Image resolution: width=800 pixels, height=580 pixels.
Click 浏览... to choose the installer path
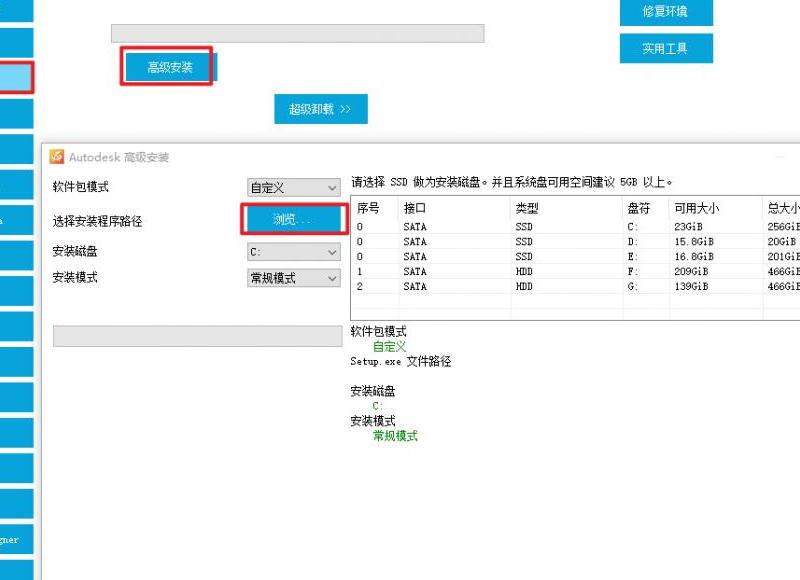click(293, 220)
